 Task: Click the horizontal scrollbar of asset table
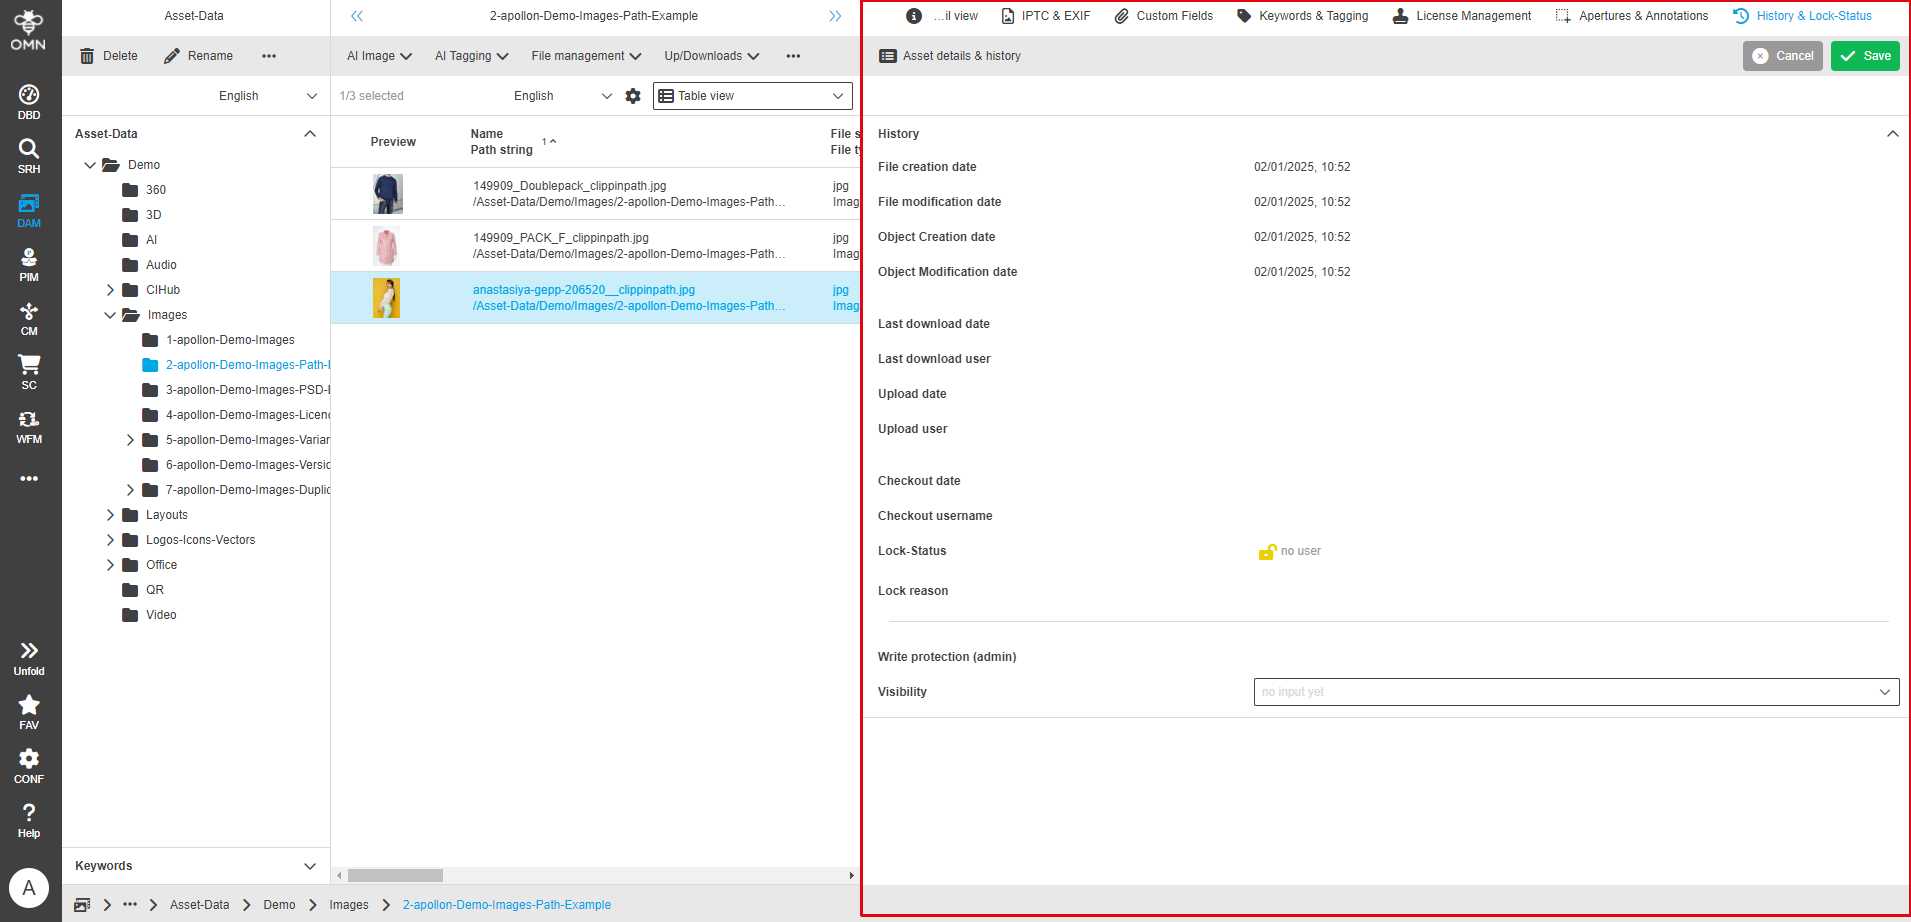[395, 875]
